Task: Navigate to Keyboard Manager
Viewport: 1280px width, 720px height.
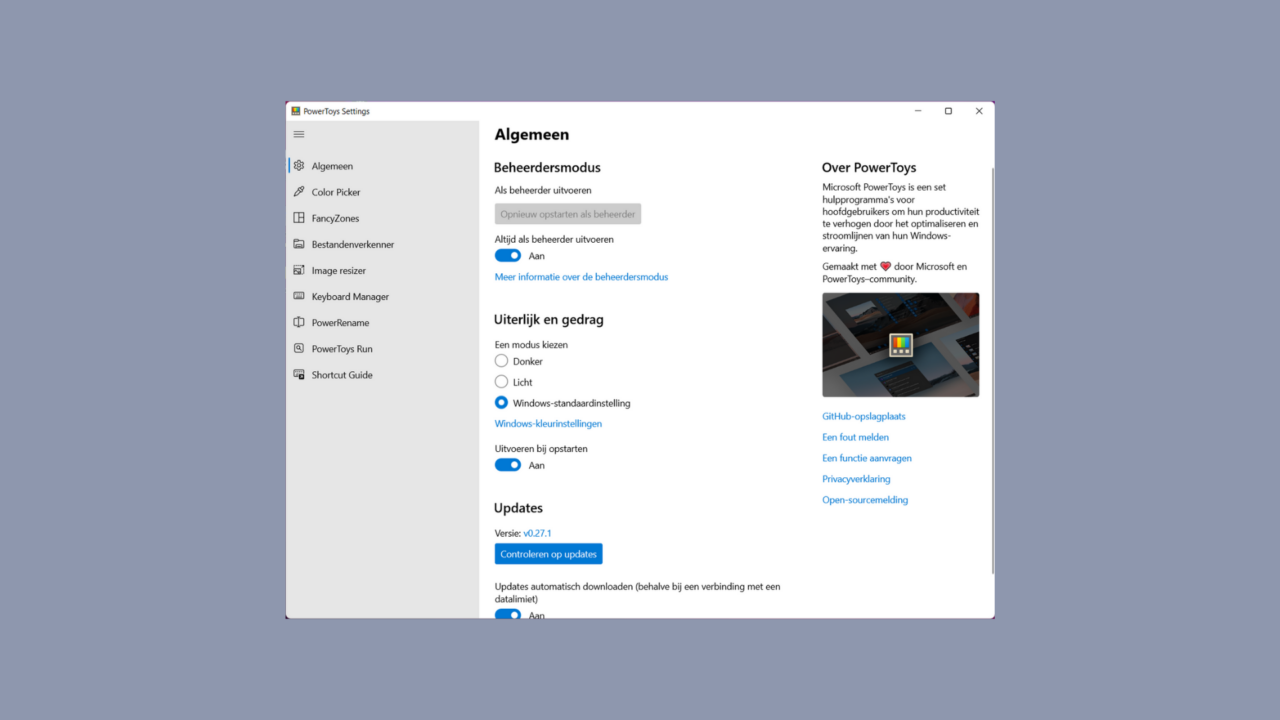Action: coord(383,296)
